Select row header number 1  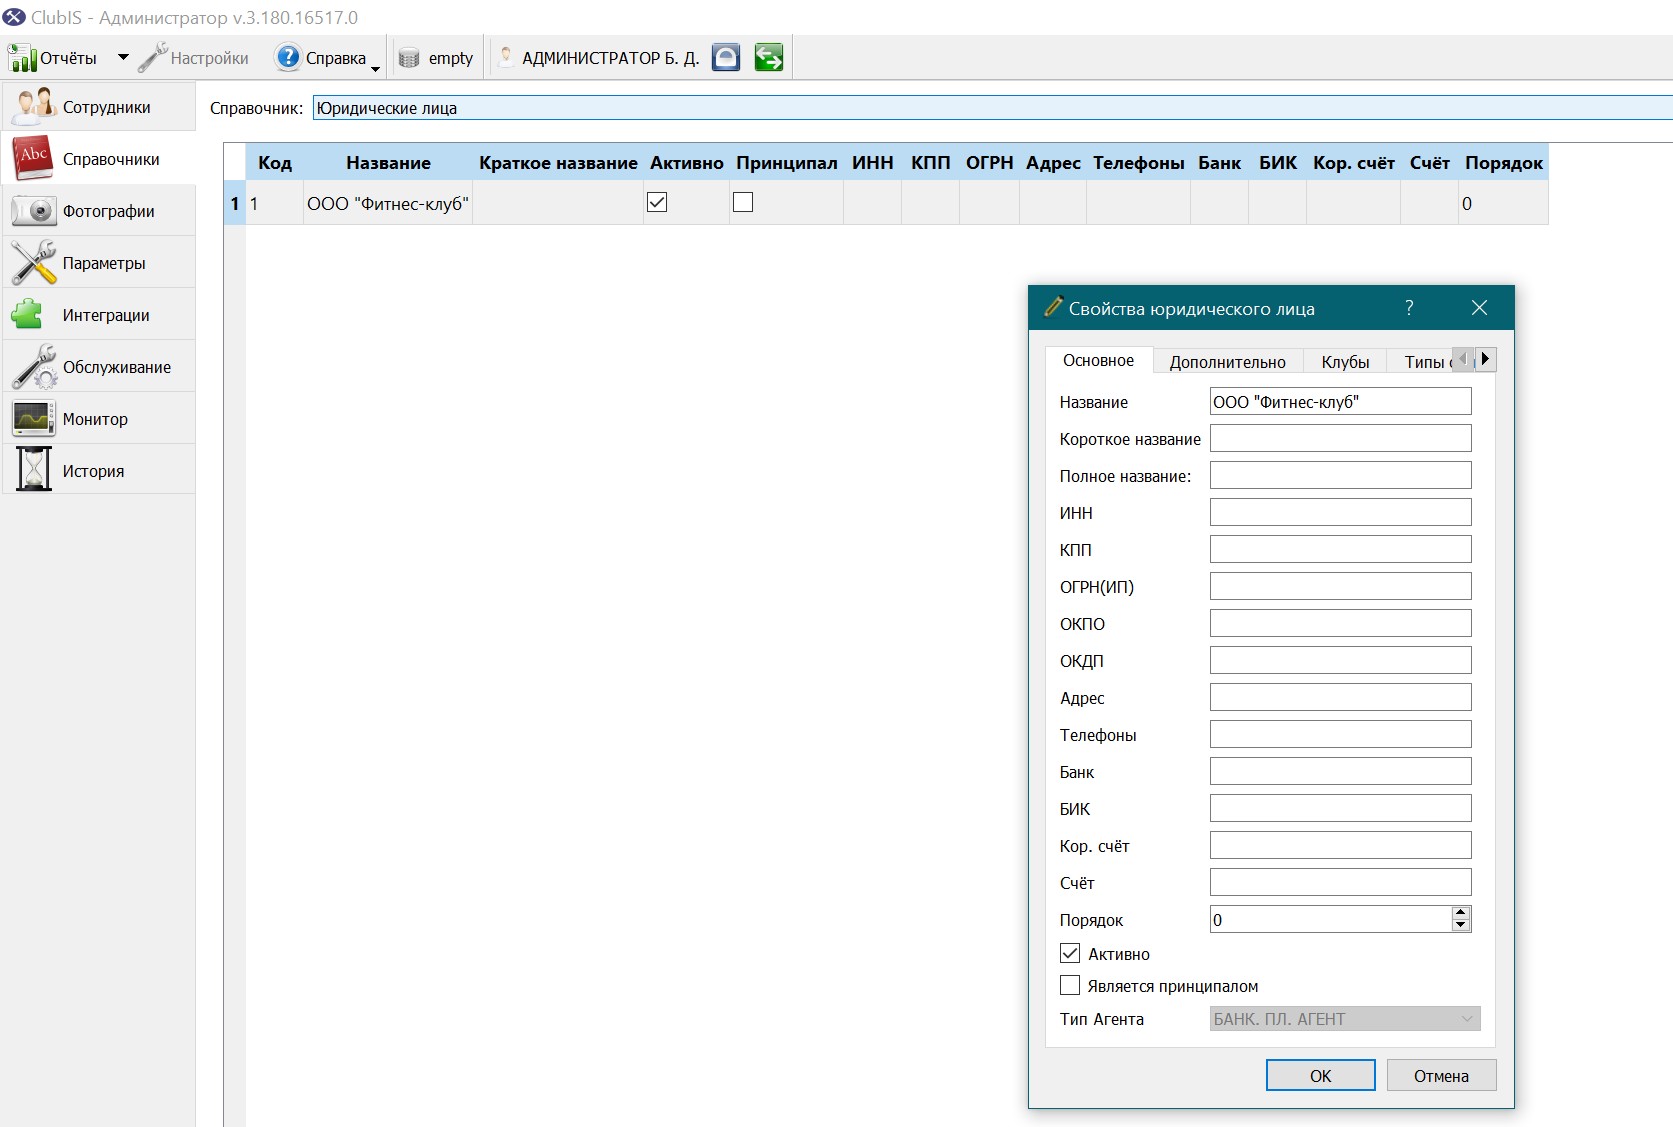point(235,203)
